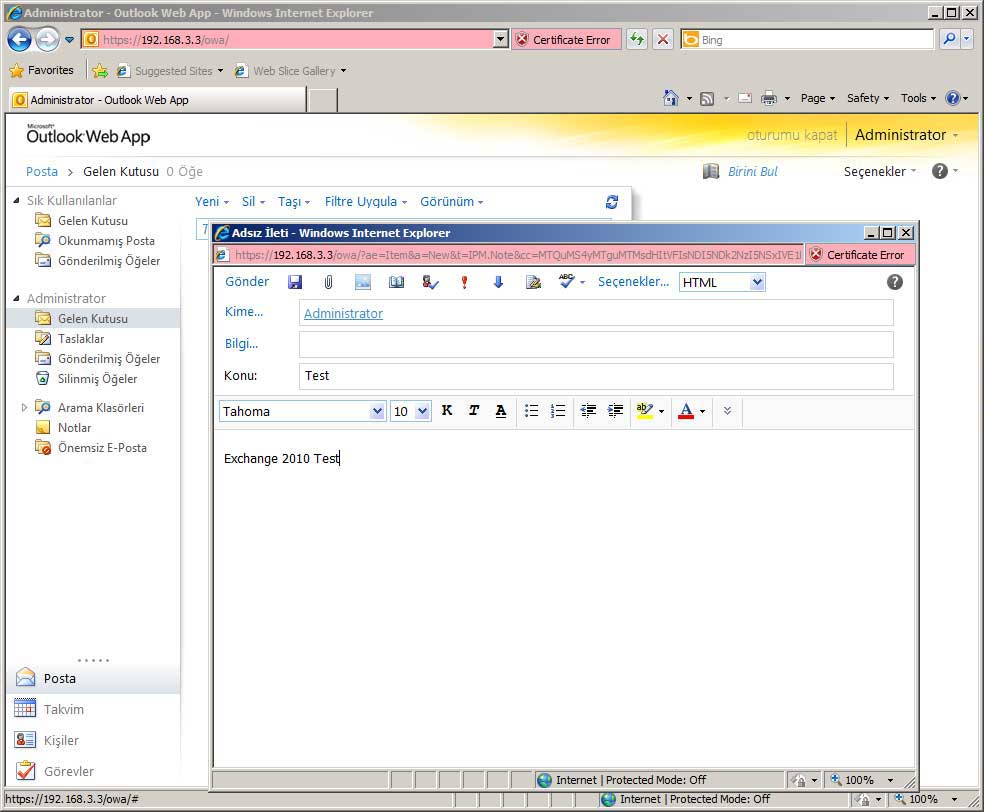984x812 pixels.
Task: Toggle italic formatting (T button)
Action: (x=474, y=411)
